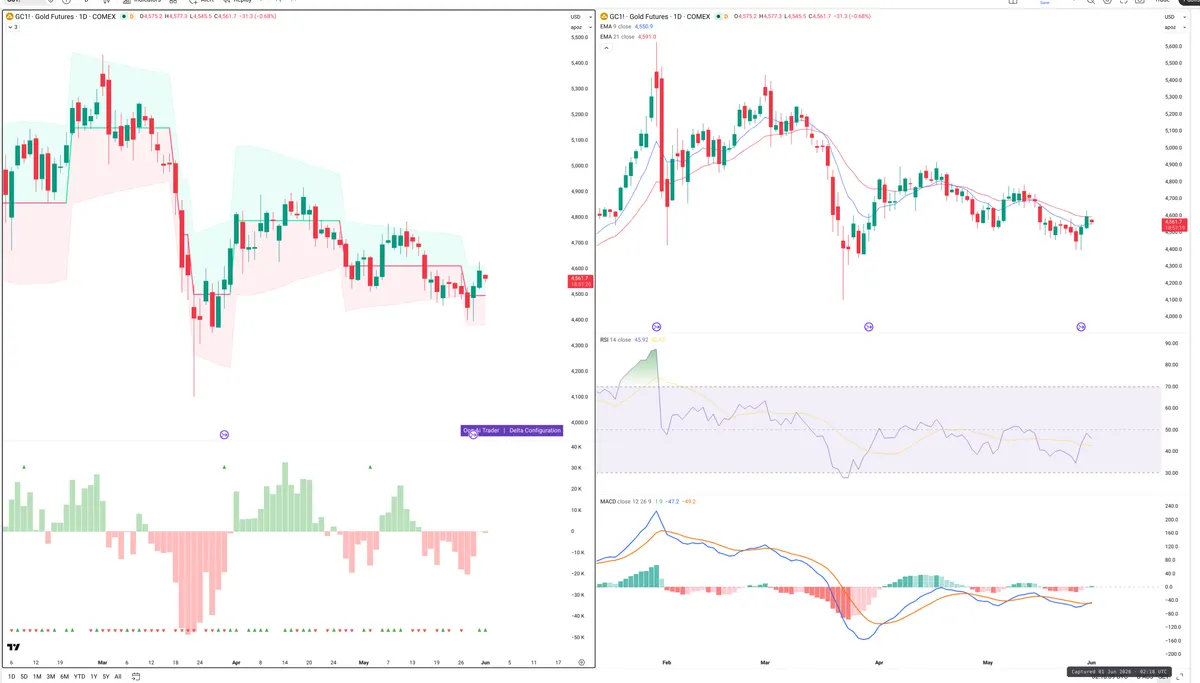Select the 5Y time range
The image size is (1200, 683).
[106, 677]
